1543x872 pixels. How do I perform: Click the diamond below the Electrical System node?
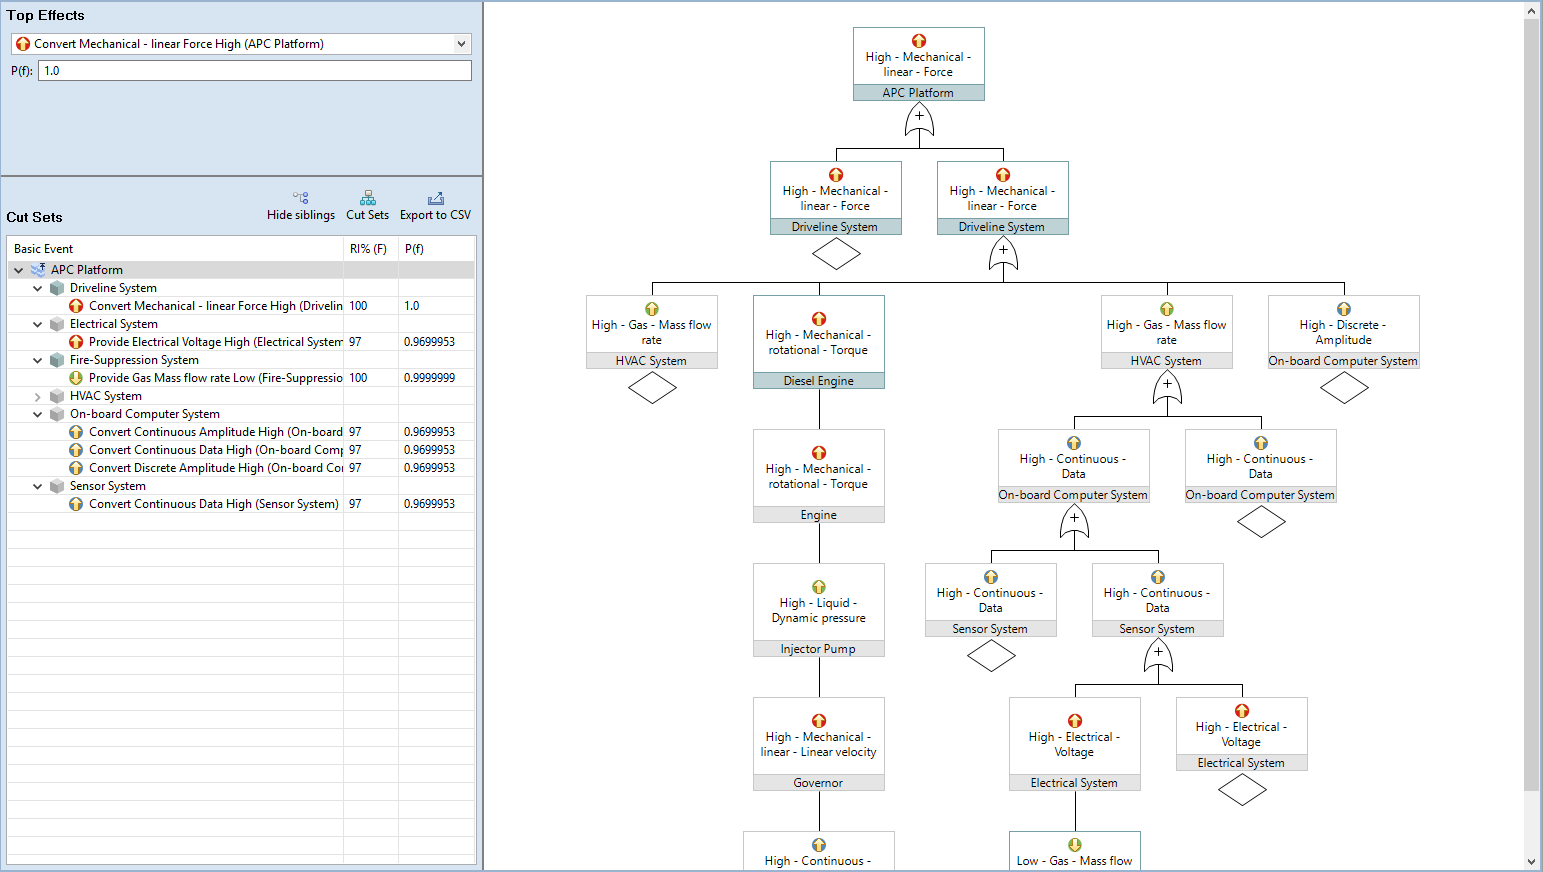click(1242, 790)
